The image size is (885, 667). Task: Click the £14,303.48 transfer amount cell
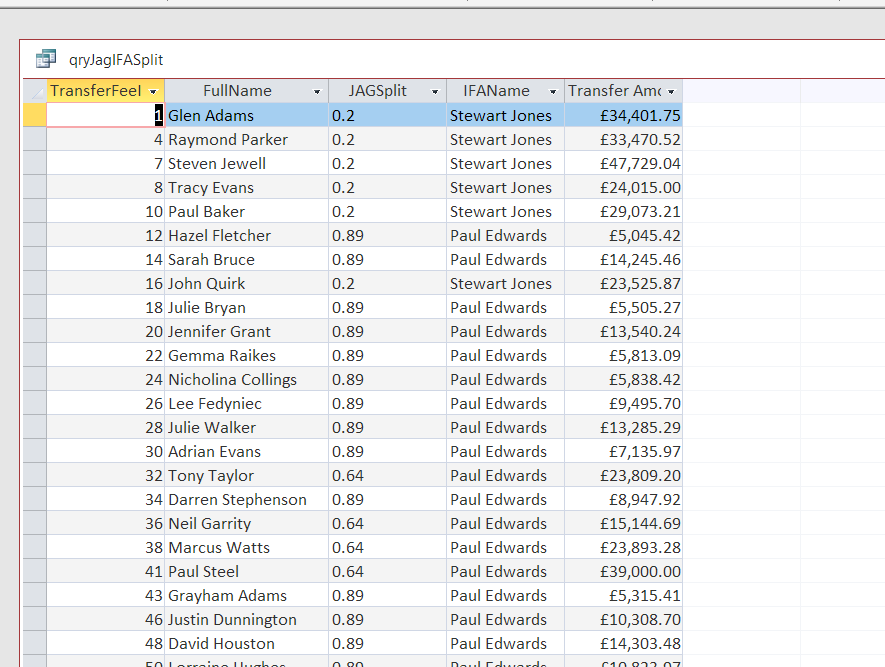pyautogui.click(x=624, y=643)
